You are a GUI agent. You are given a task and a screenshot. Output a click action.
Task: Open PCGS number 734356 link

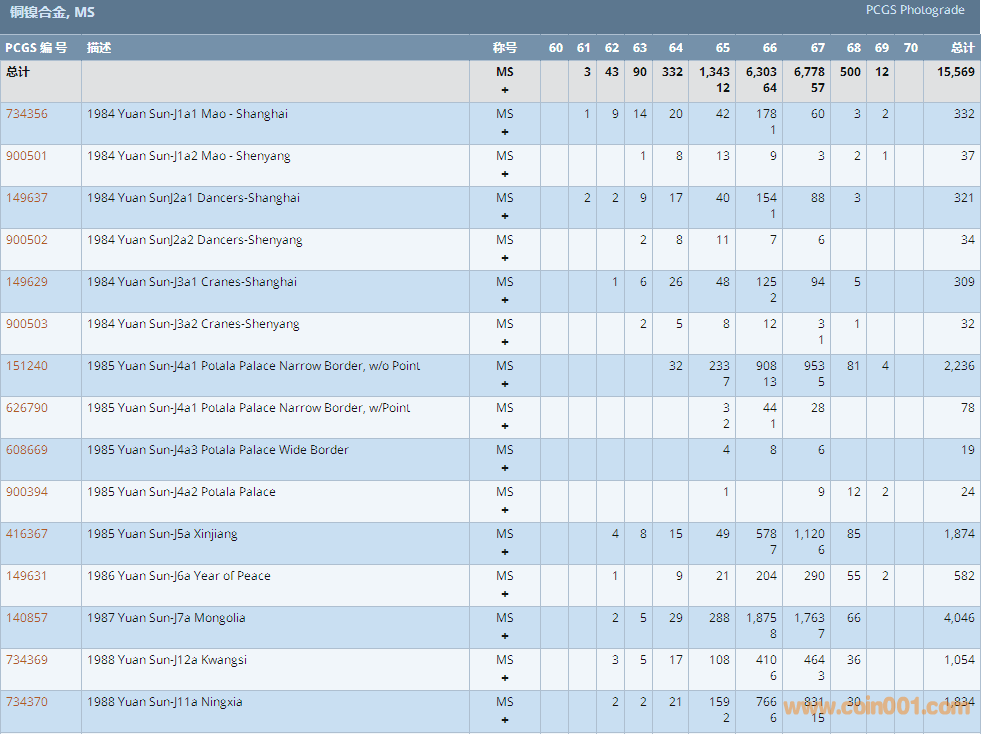(x=27, y=114)
